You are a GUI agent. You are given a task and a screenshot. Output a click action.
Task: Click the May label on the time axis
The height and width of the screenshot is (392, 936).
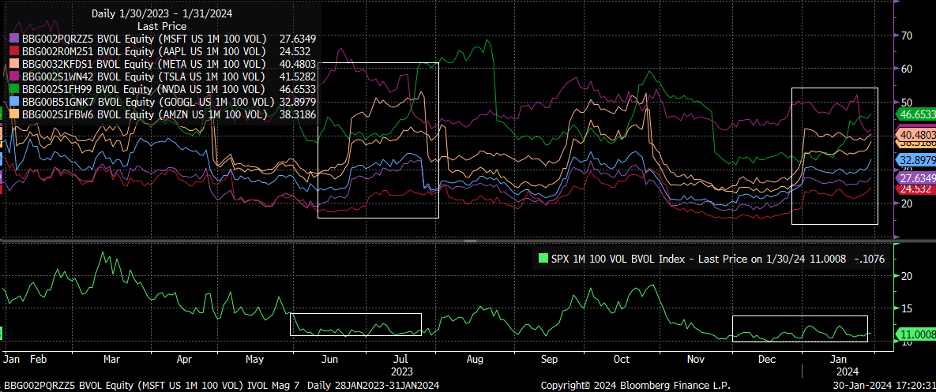coord(255,360)
